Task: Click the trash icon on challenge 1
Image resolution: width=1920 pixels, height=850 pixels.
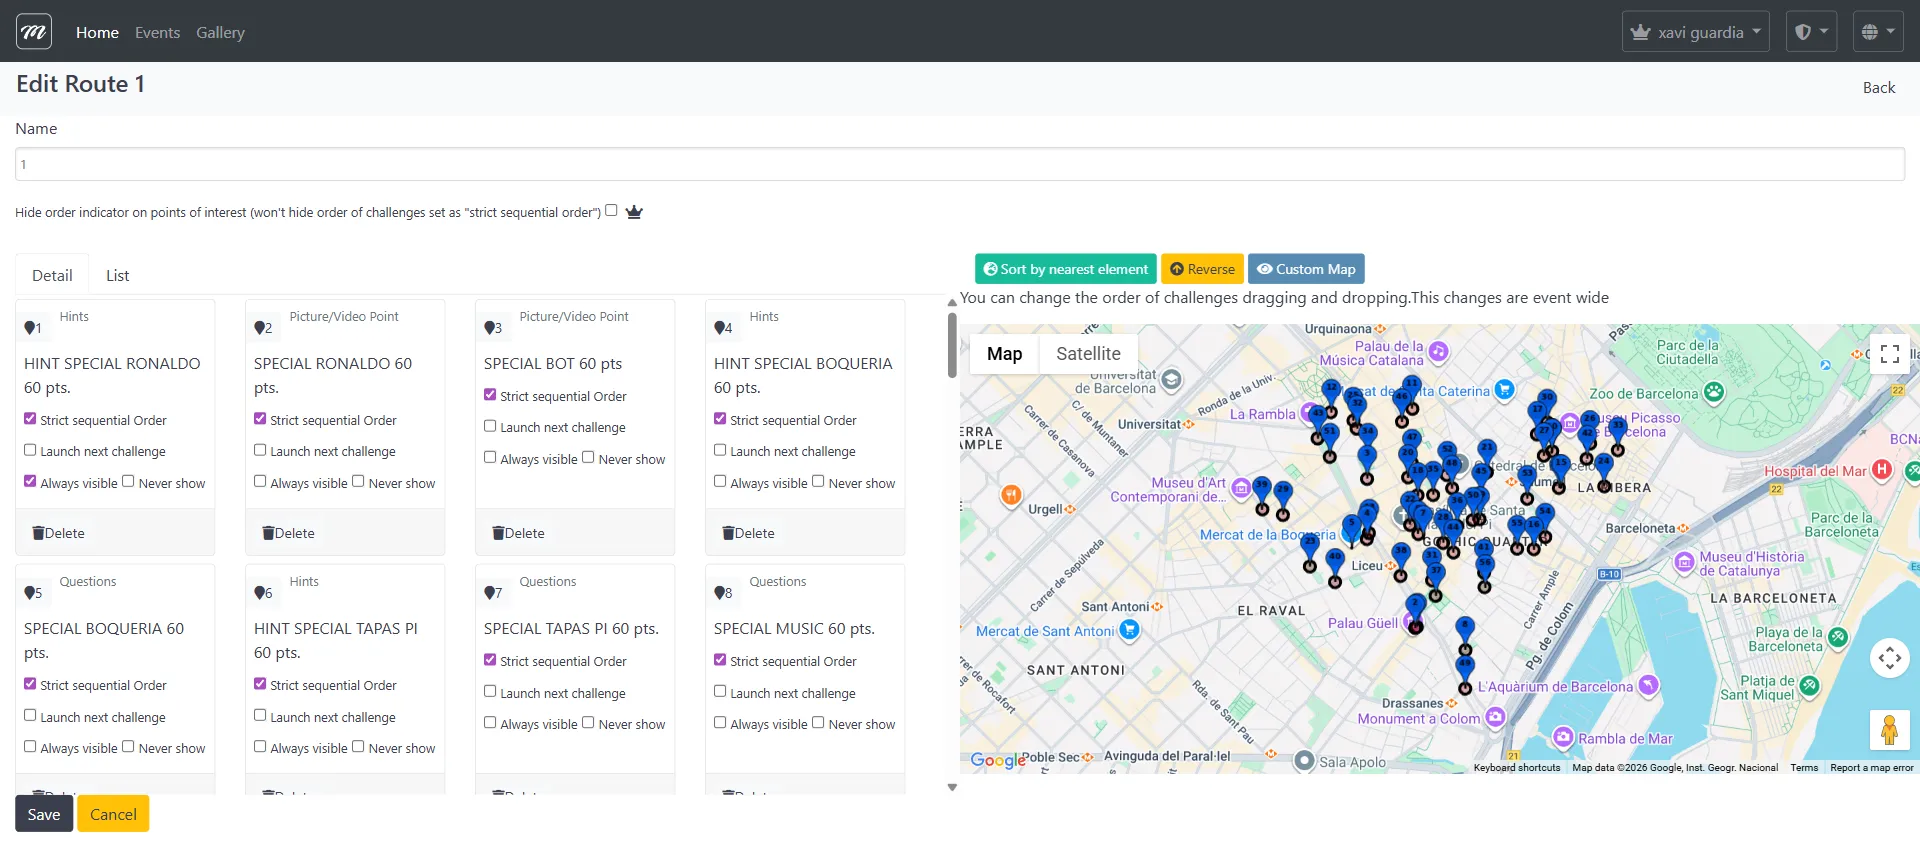Action: [39, 533]
